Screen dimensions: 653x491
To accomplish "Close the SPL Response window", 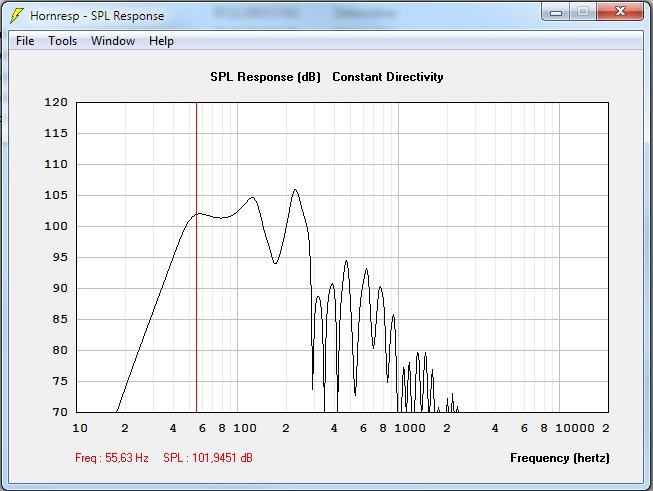I will pyautogui.click(x=620, y=11).
